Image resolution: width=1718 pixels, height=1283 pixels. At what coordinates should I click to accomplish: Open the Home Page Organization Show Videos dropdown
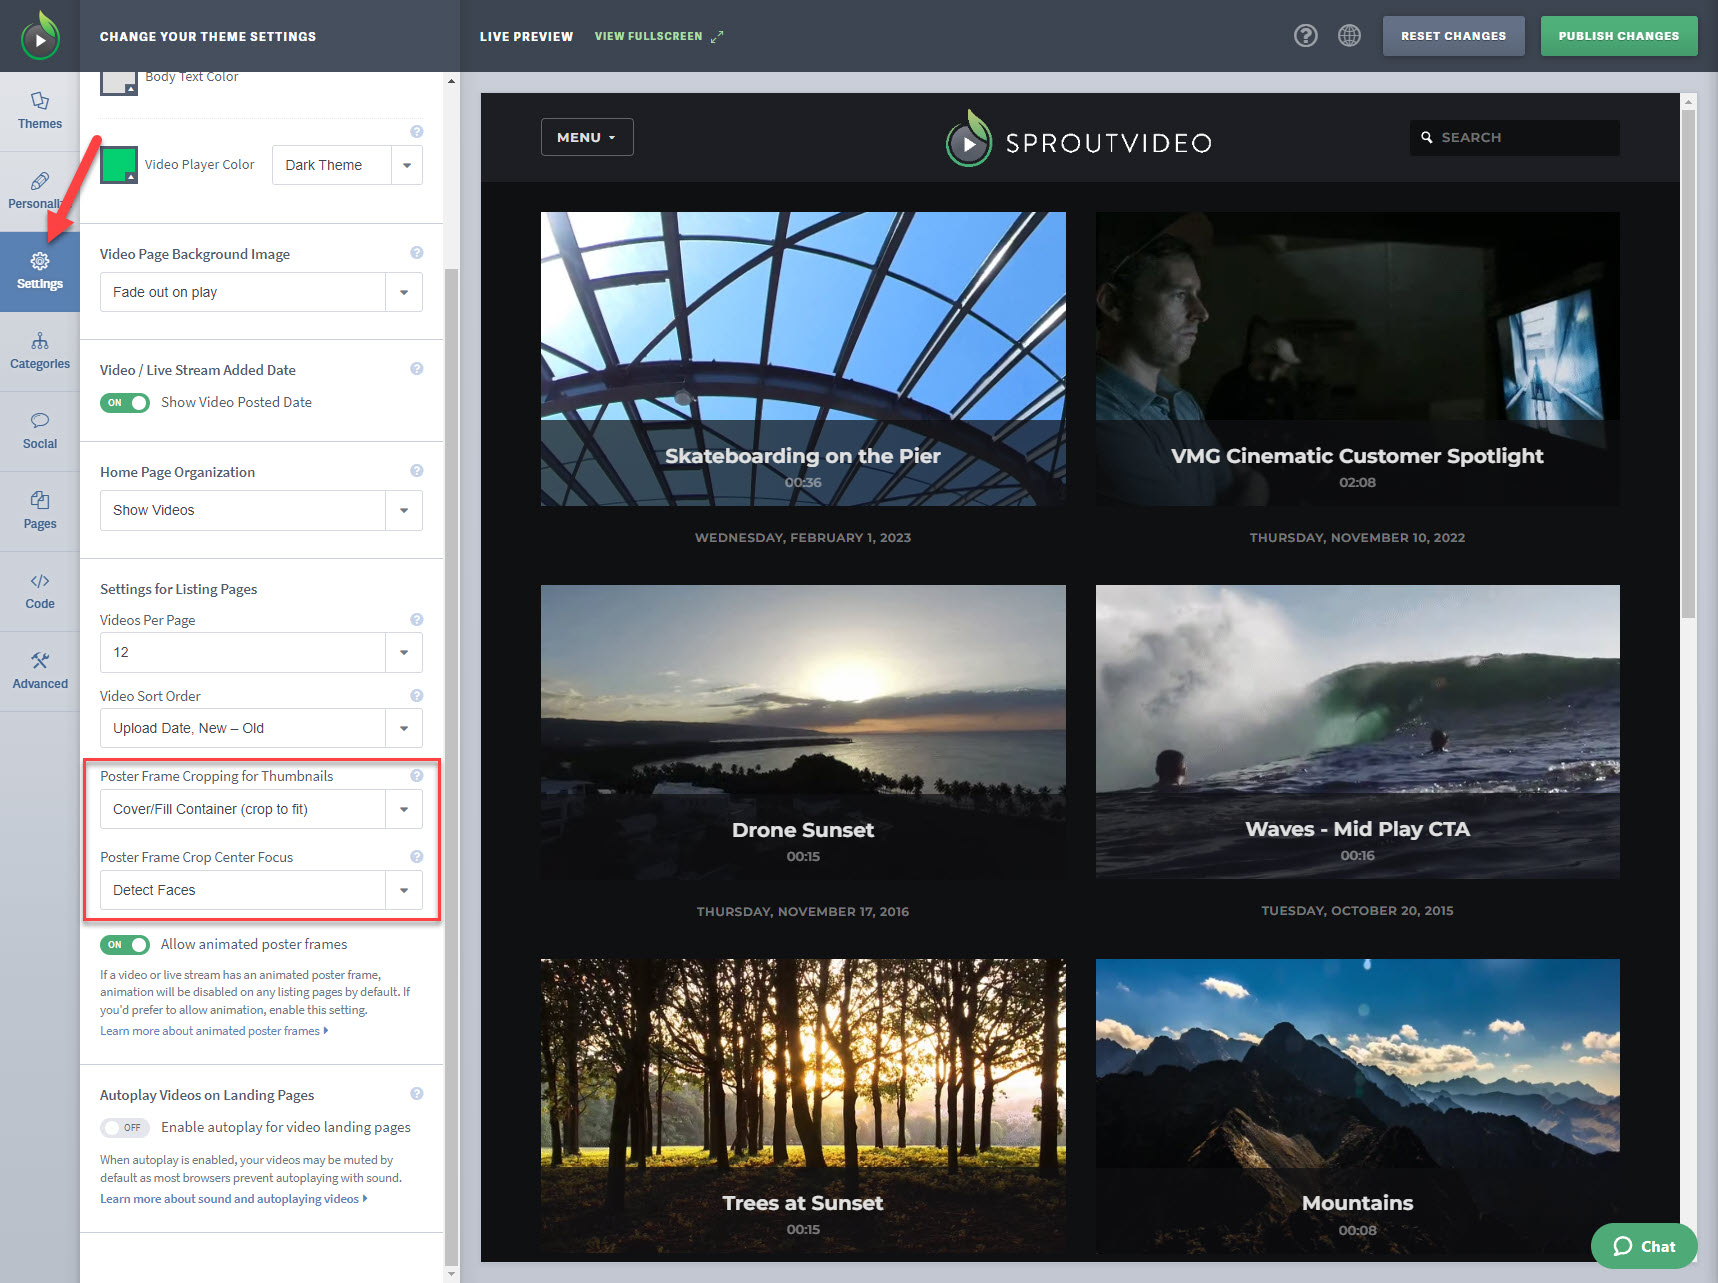(x=261, y=510)
